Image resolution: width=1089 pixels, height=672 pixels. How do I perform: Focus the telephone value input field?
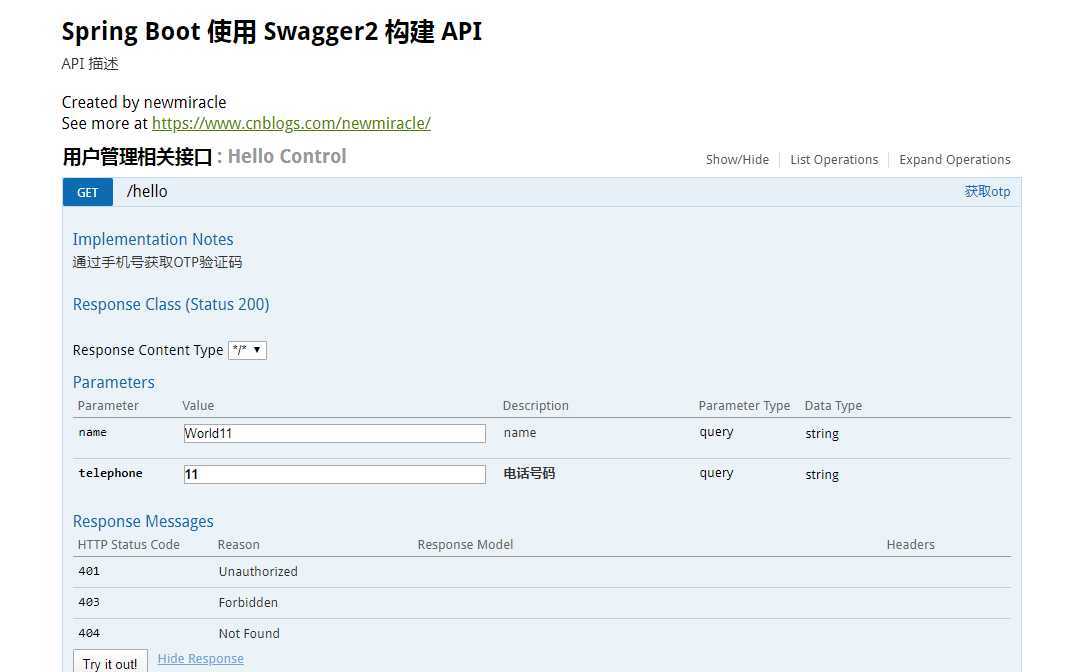click(x=335, y=474)
